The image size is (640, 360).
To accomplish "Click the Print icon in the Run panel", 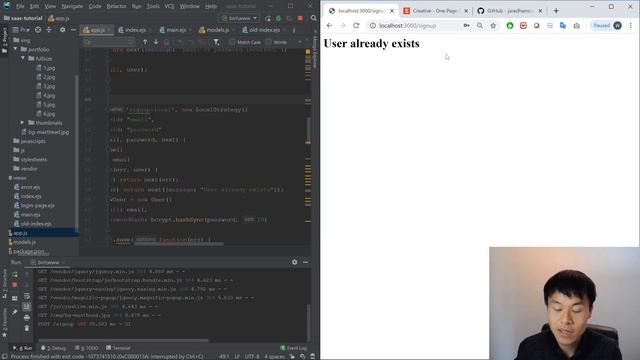I will [x=27, y=318].
